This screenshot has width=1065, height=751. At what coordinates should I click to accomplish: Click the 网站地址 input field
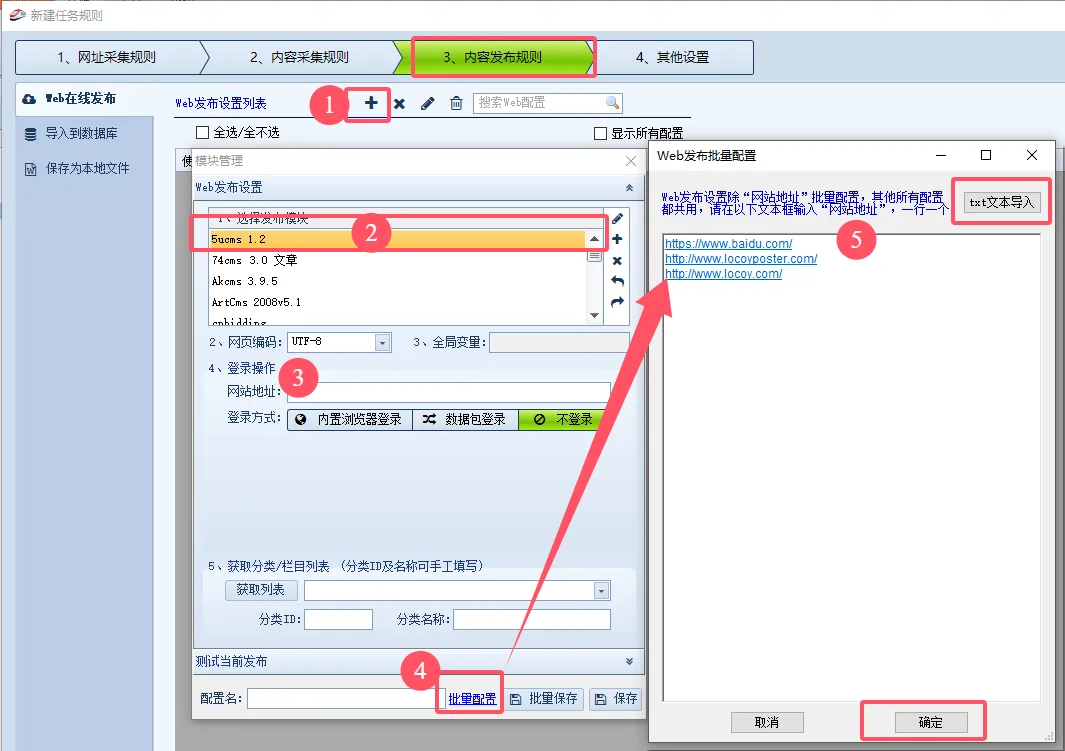(448, 392)
